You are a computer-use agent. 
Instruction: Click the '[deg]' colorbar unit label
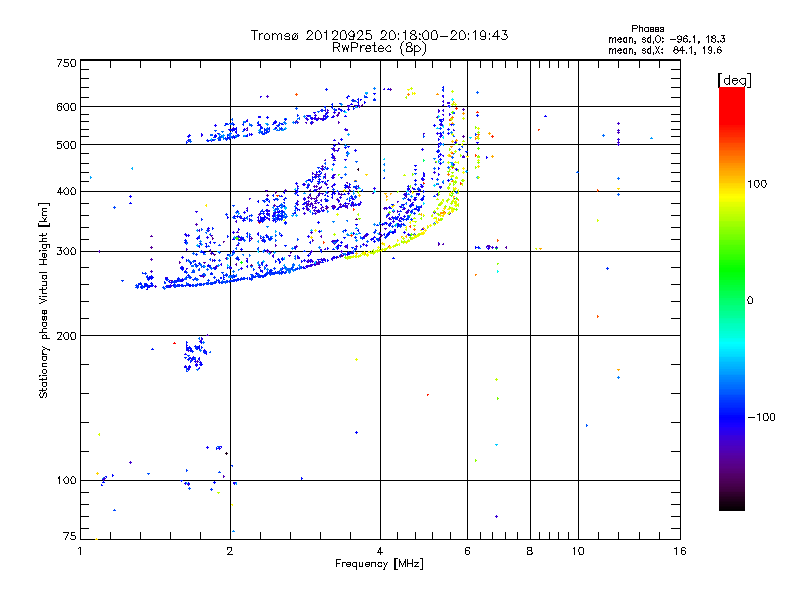coord(734,80)
